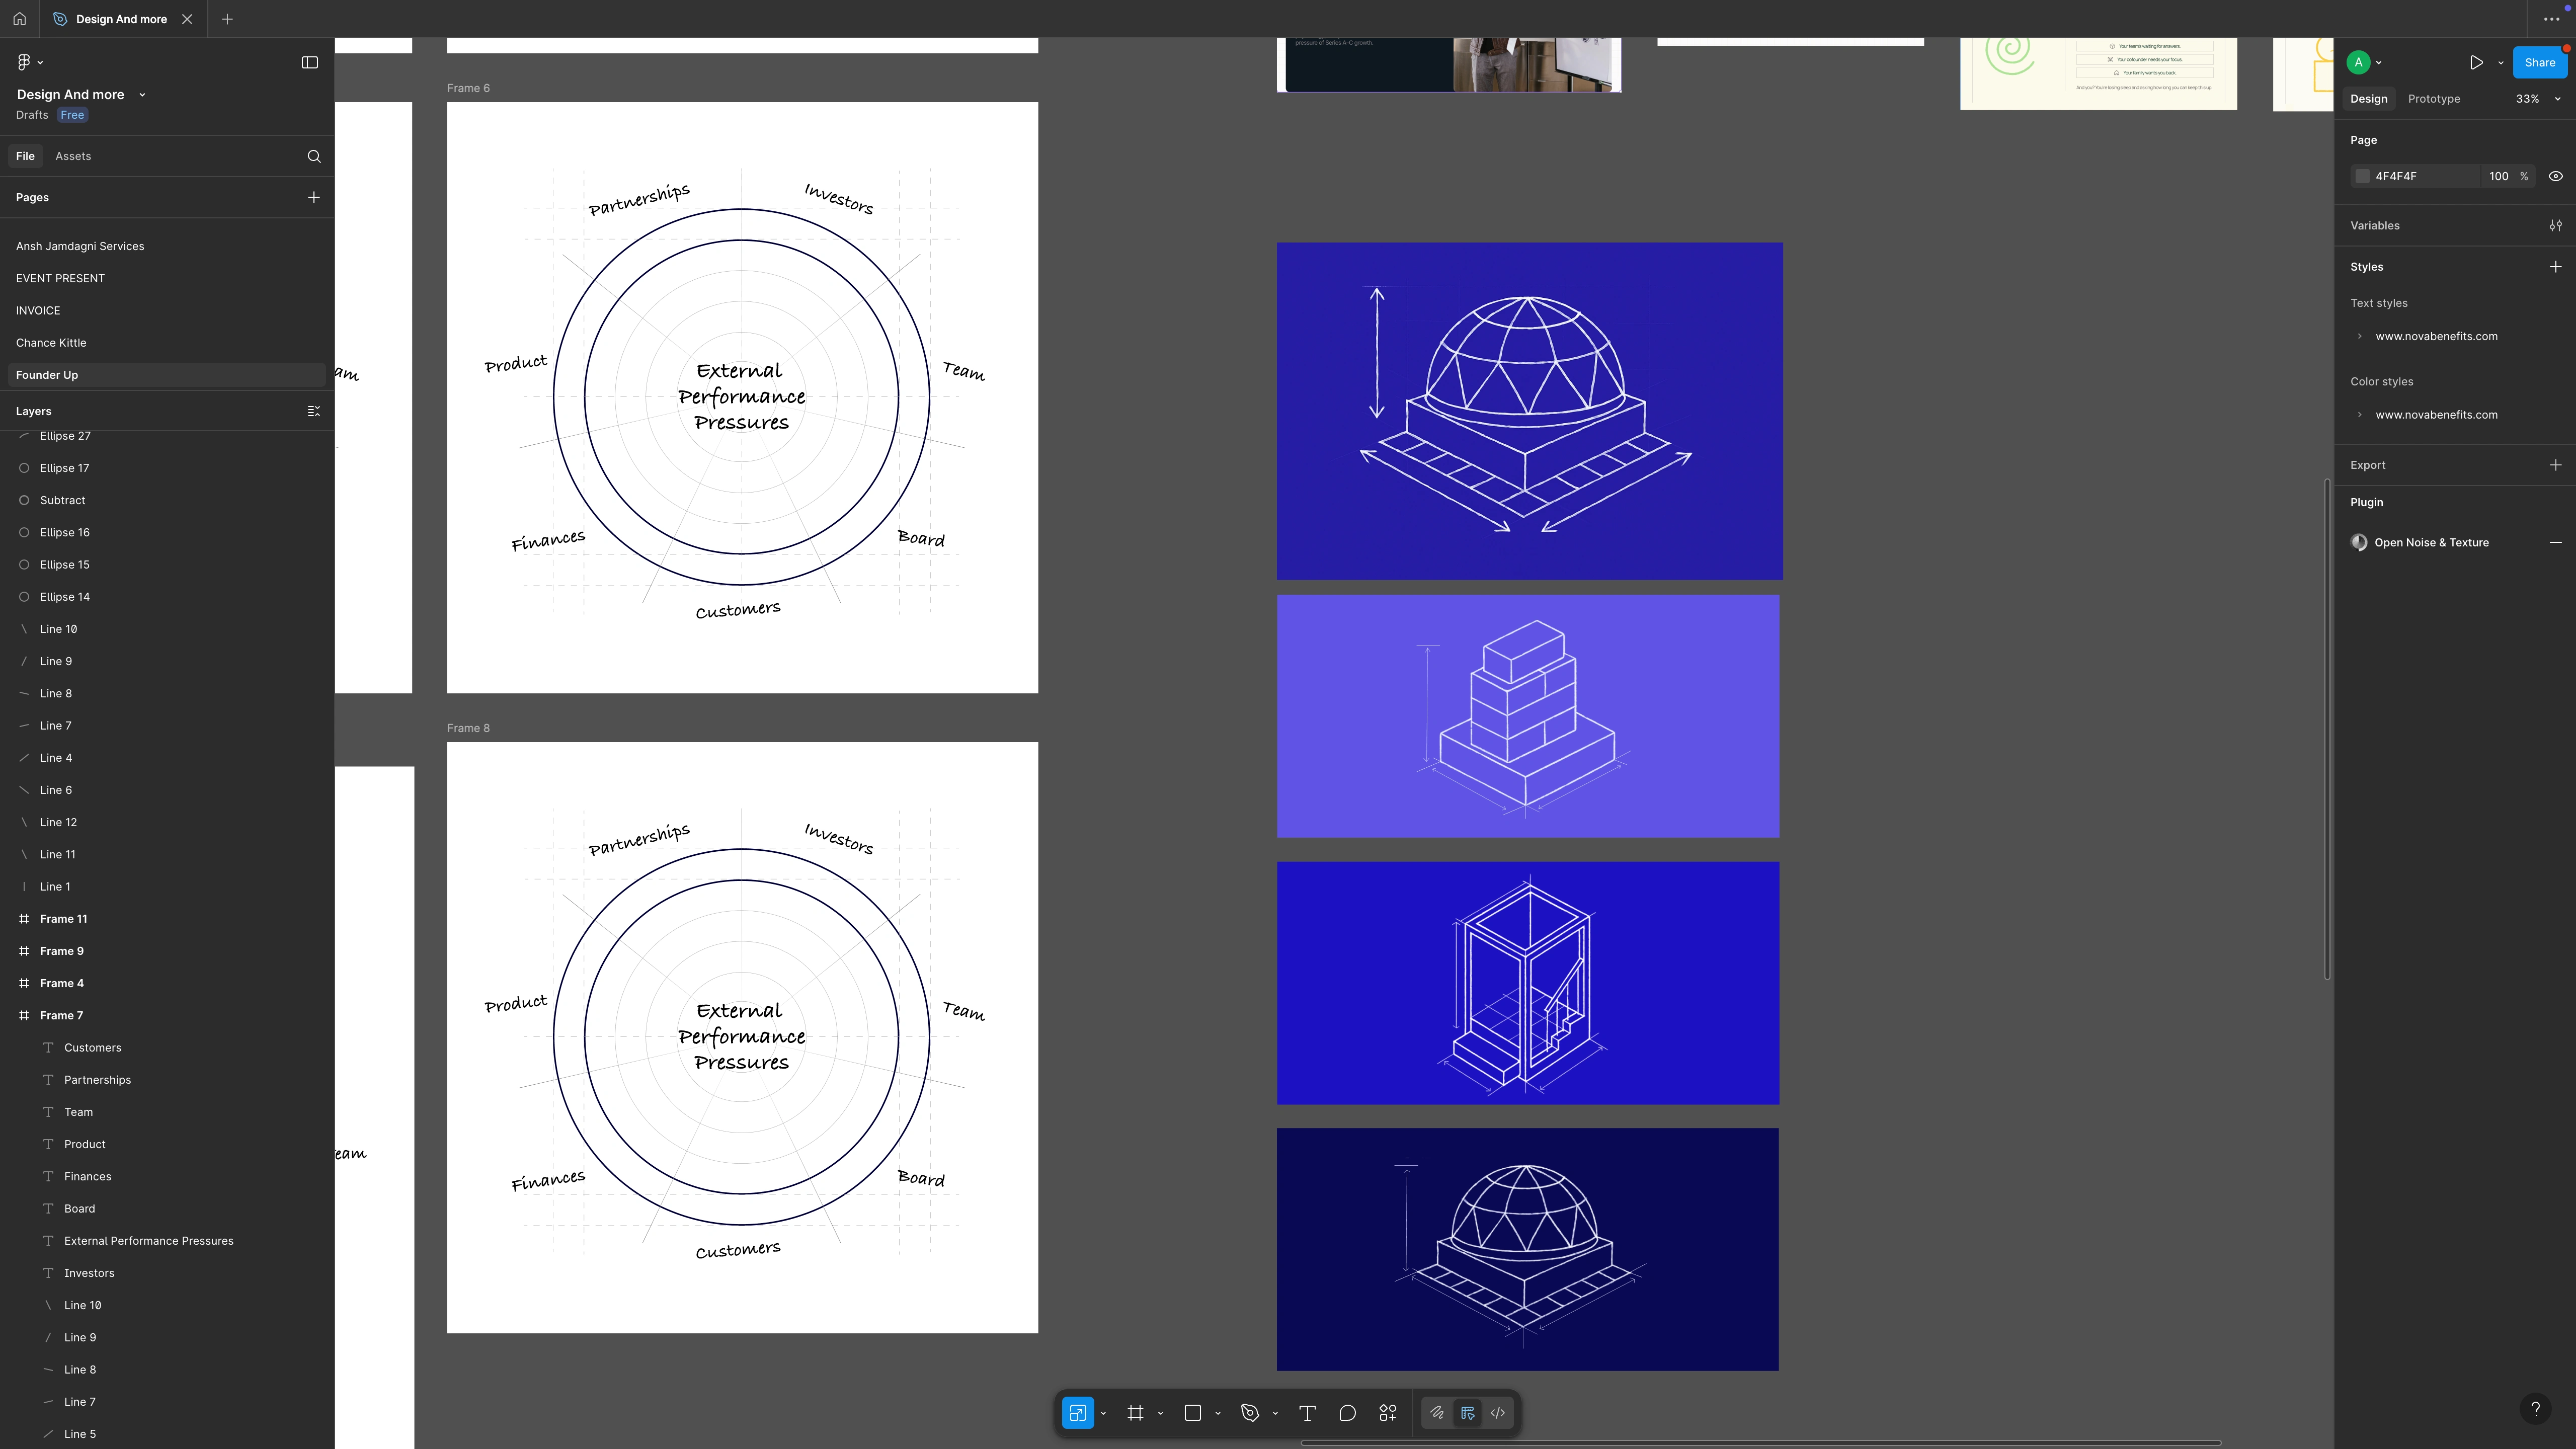Remove Open Noise & Texture plugin

coord(2555,542)
